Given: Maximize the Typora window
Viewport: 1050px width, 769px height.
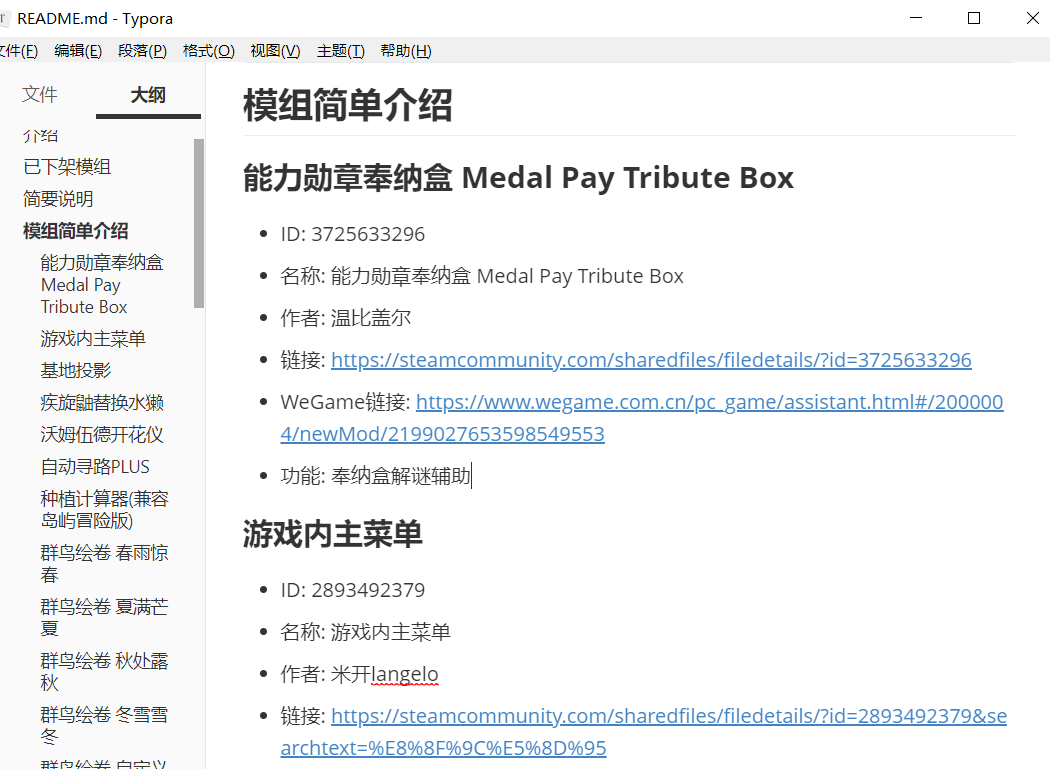Looking at the screenshot, I should pyautogui.click(x=974, y=18).
